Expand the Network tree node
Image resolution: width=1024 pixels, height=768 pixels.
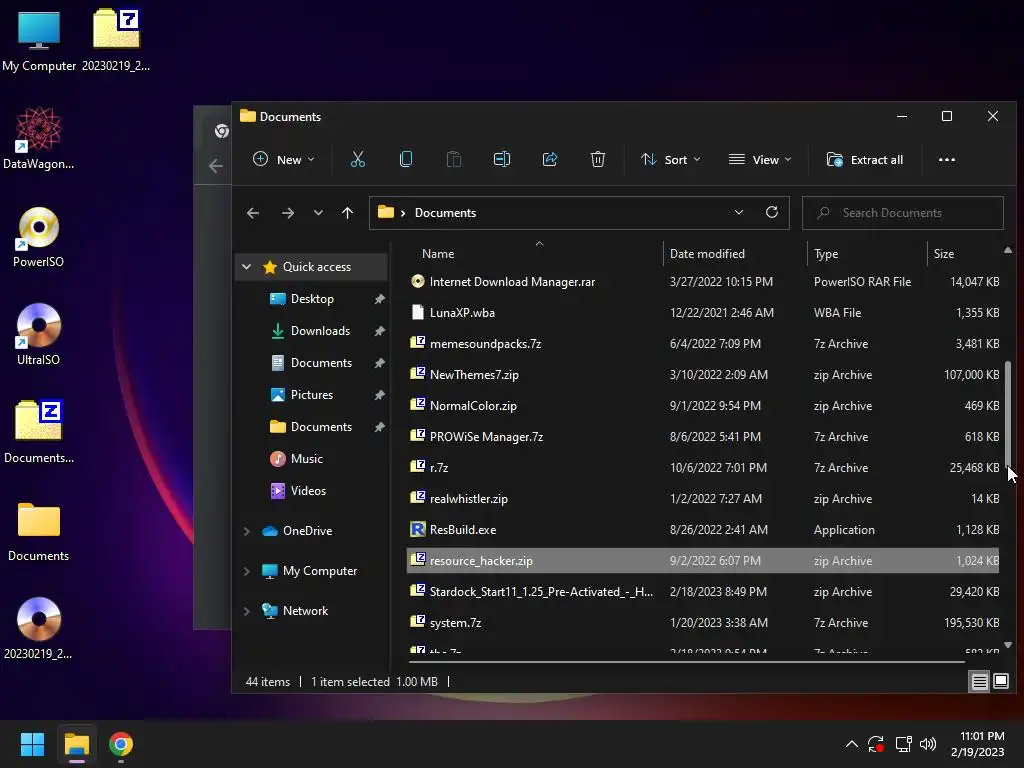pyautogui.click(x=246, y=611)
